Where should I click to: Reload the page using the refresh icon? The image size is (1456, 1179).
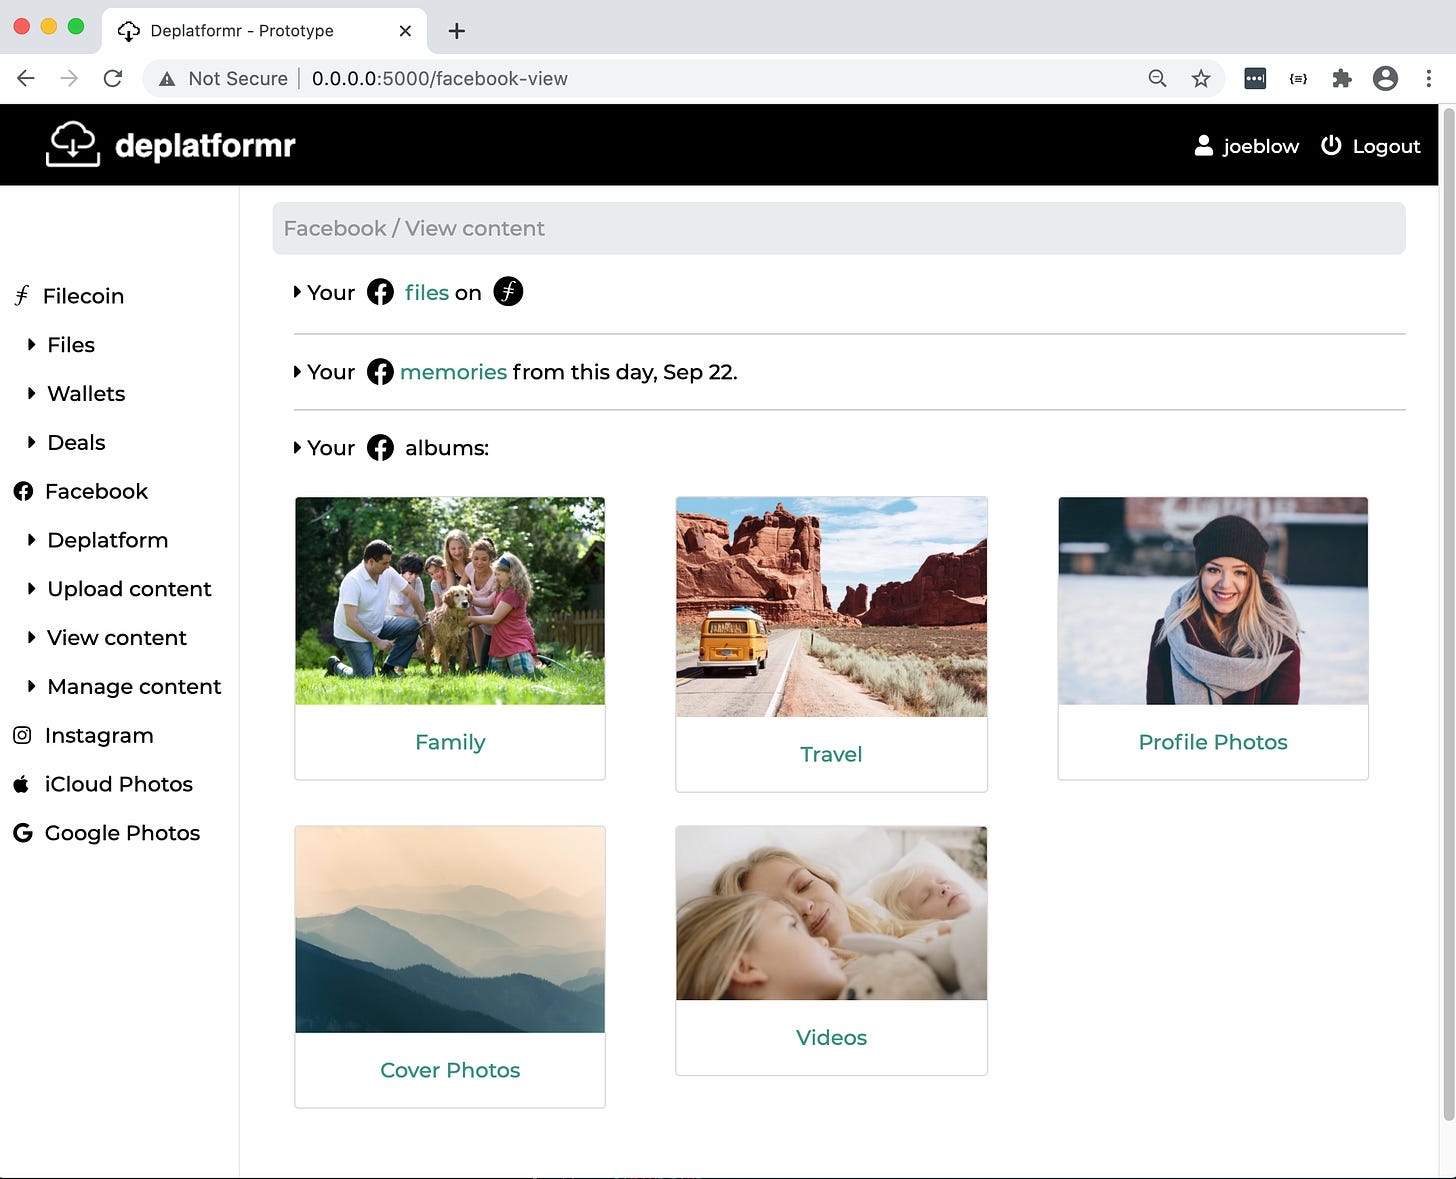(x=113, y=79)
